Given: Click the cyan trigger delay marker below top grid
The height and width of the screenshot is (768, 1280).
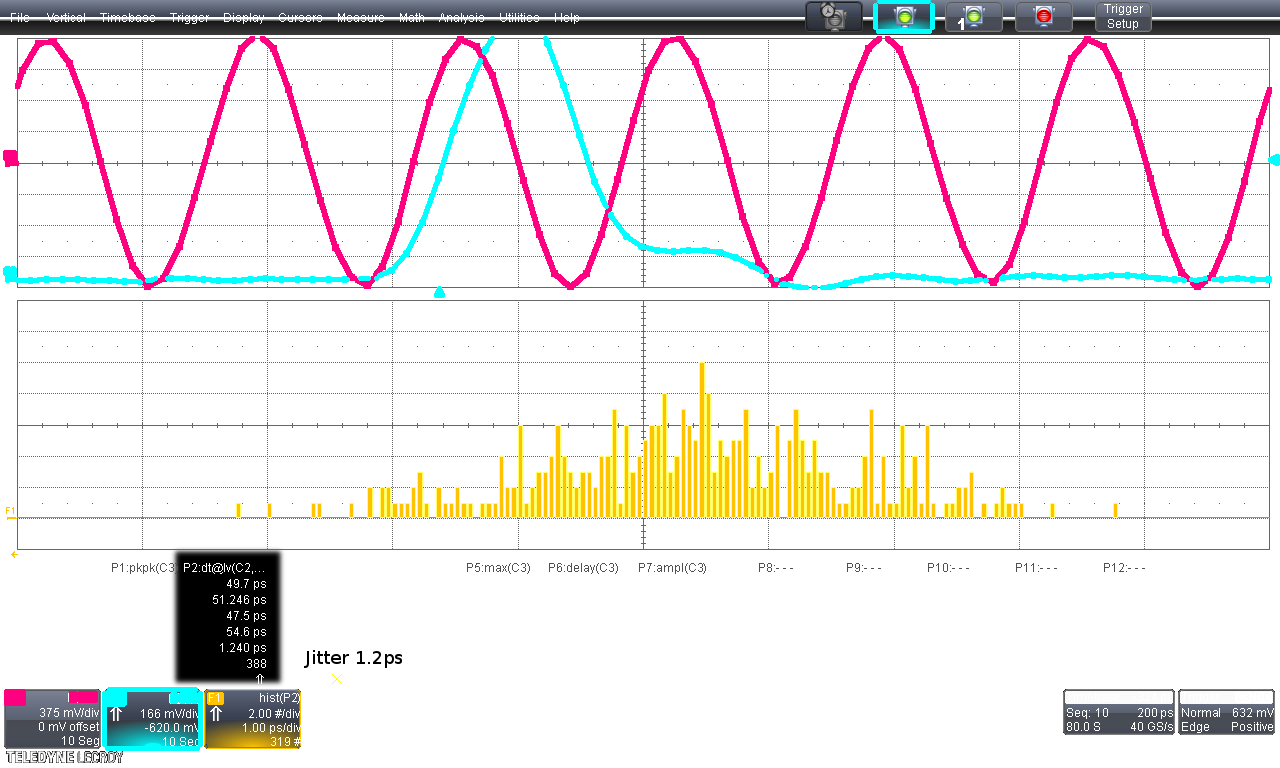Looking at the screenshot, I should coord(439,292).
